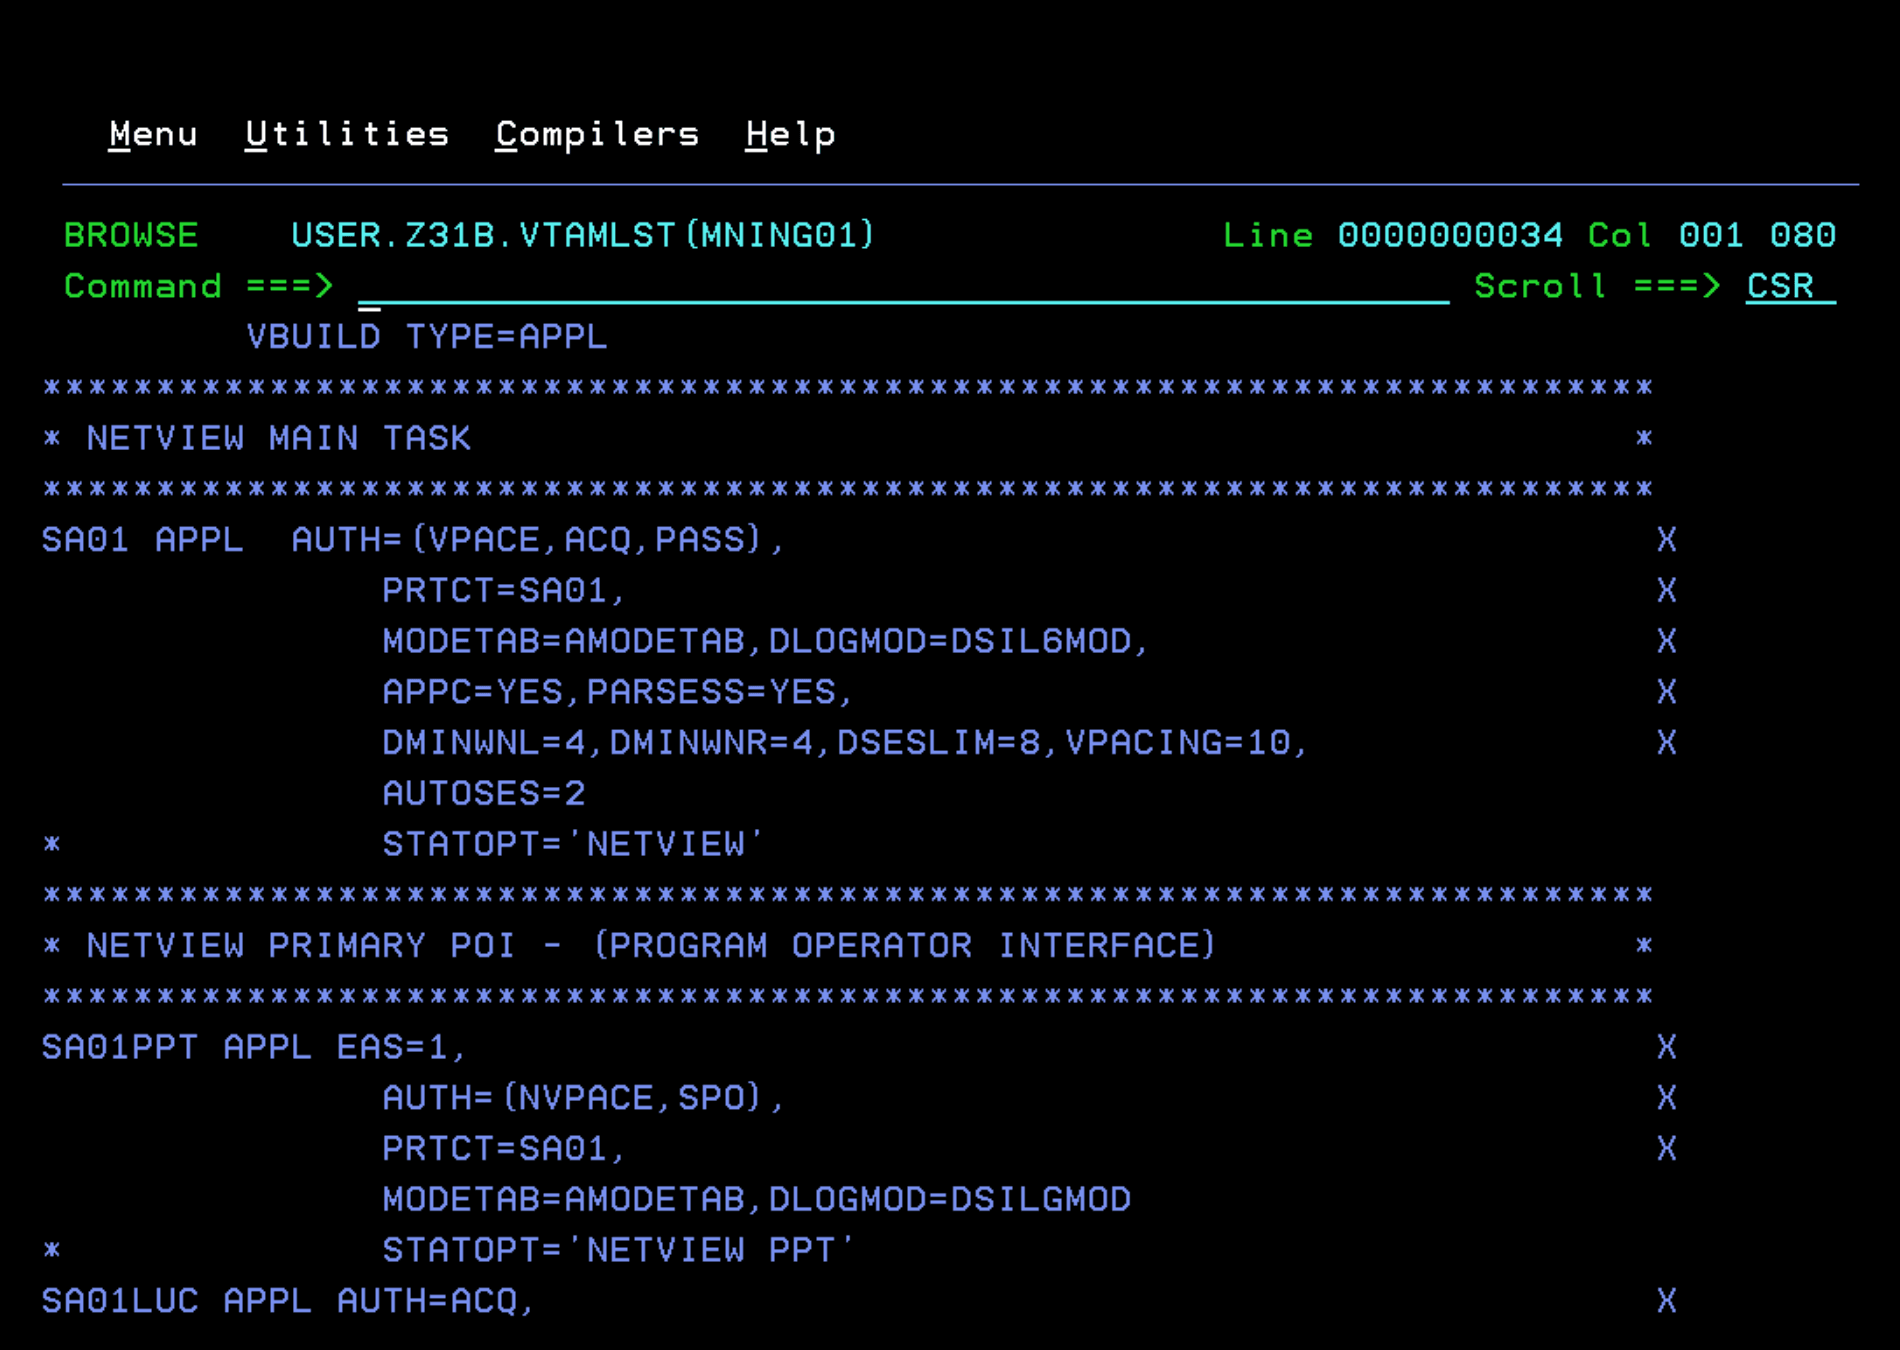Click the NETVIEW MAIN TASK comment line
The width and height of the screenshot is (1900, 1350).
coord(278,439)
